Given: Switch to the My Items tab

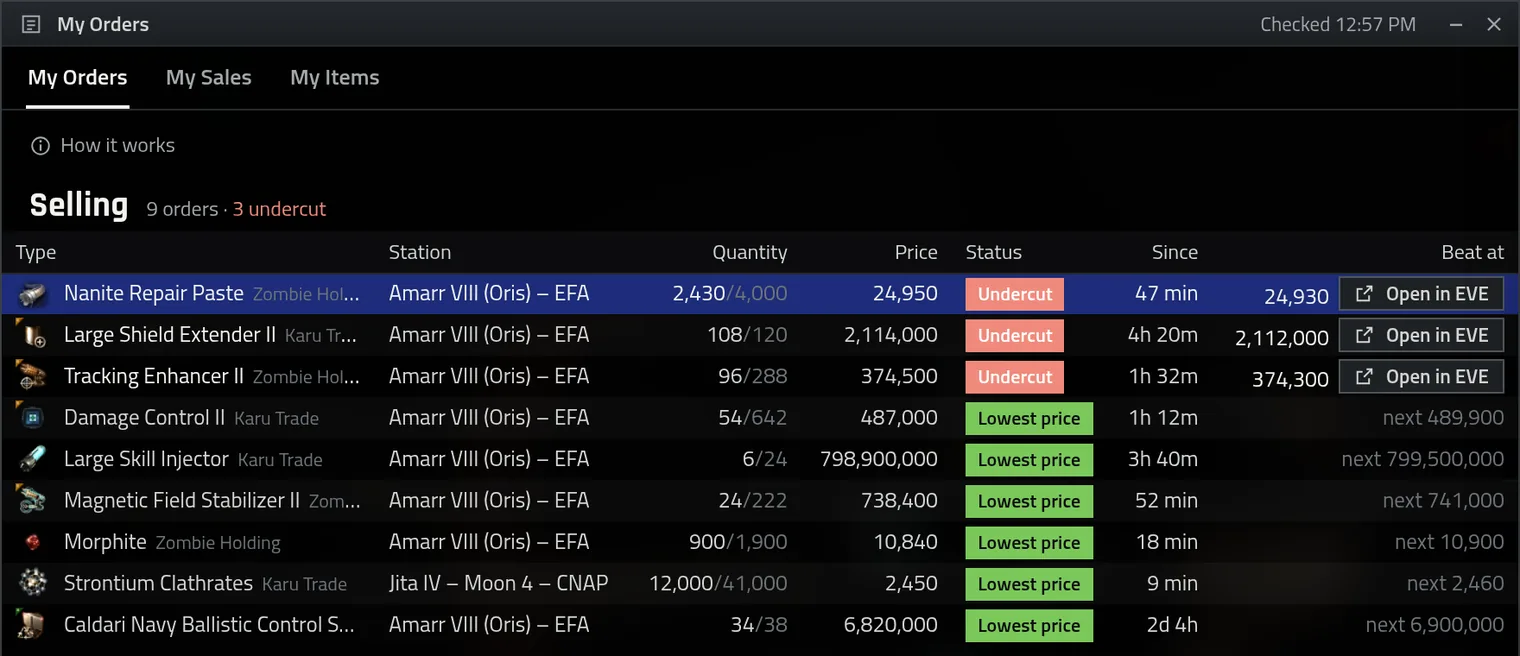Looking at the screenshot, I should point(335,77).
